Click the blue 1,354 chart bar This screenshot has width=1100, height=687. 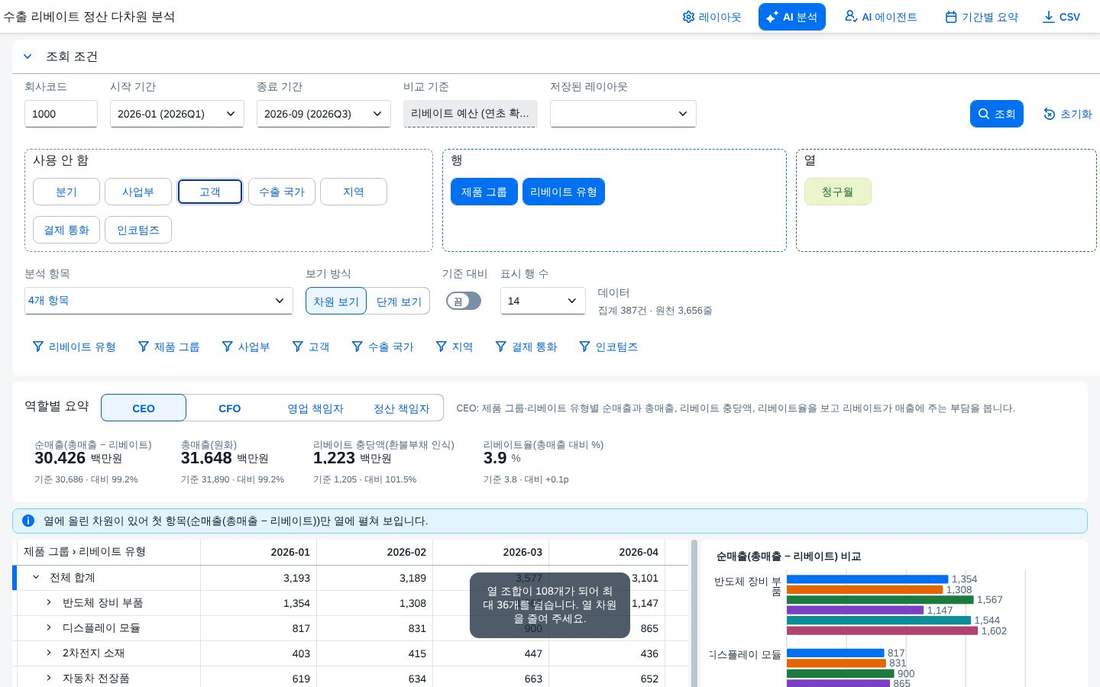[x=867, y=579]
